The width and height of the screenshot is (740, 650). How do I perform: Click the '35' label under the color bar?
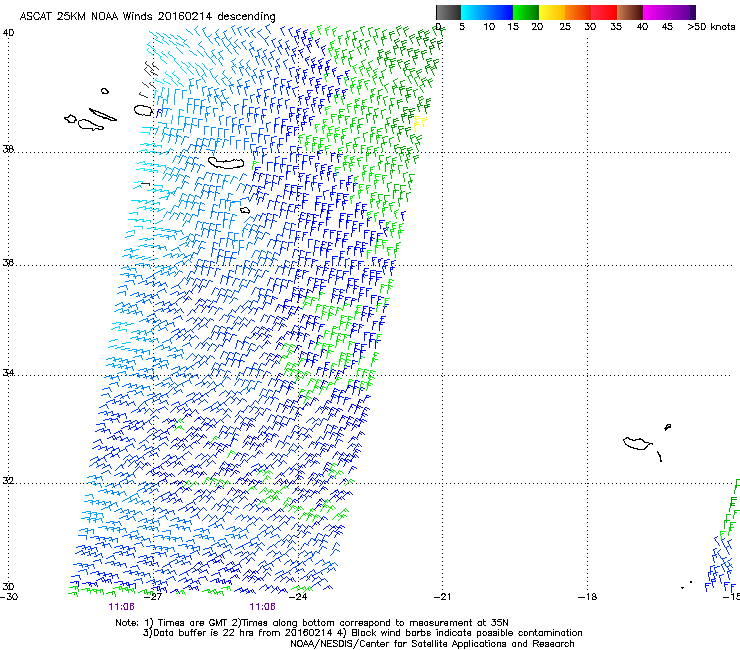[x=616, y=27]
